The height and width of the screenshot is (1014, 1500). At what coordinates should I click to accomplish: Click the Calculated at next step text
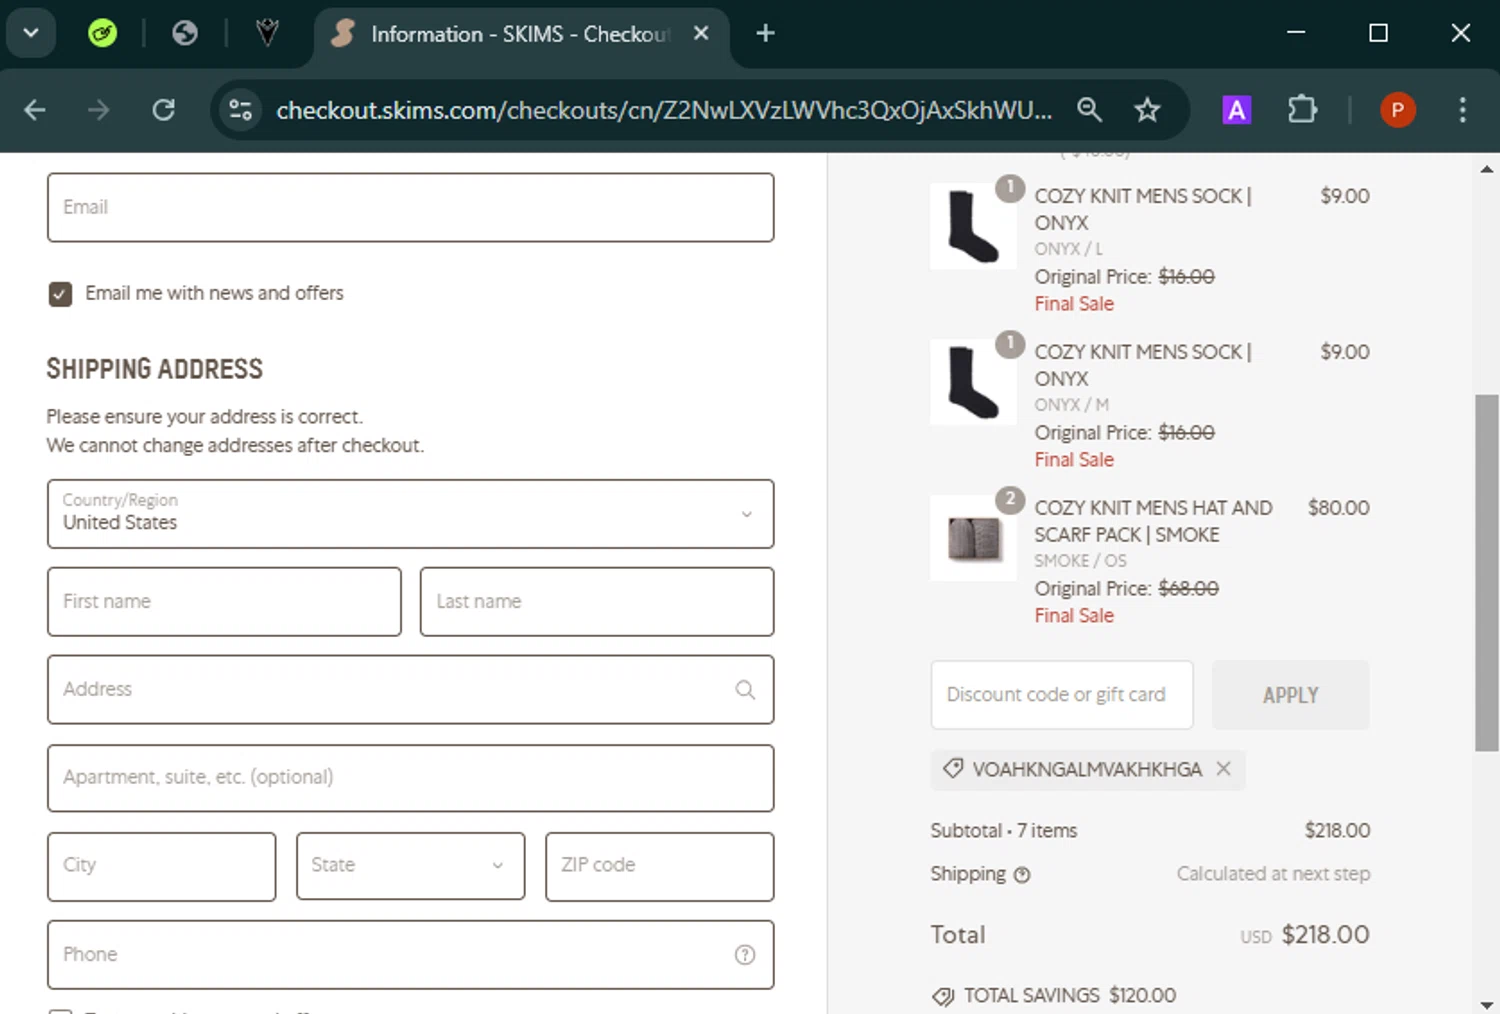pyautogui.click(x=1273, y=874)
